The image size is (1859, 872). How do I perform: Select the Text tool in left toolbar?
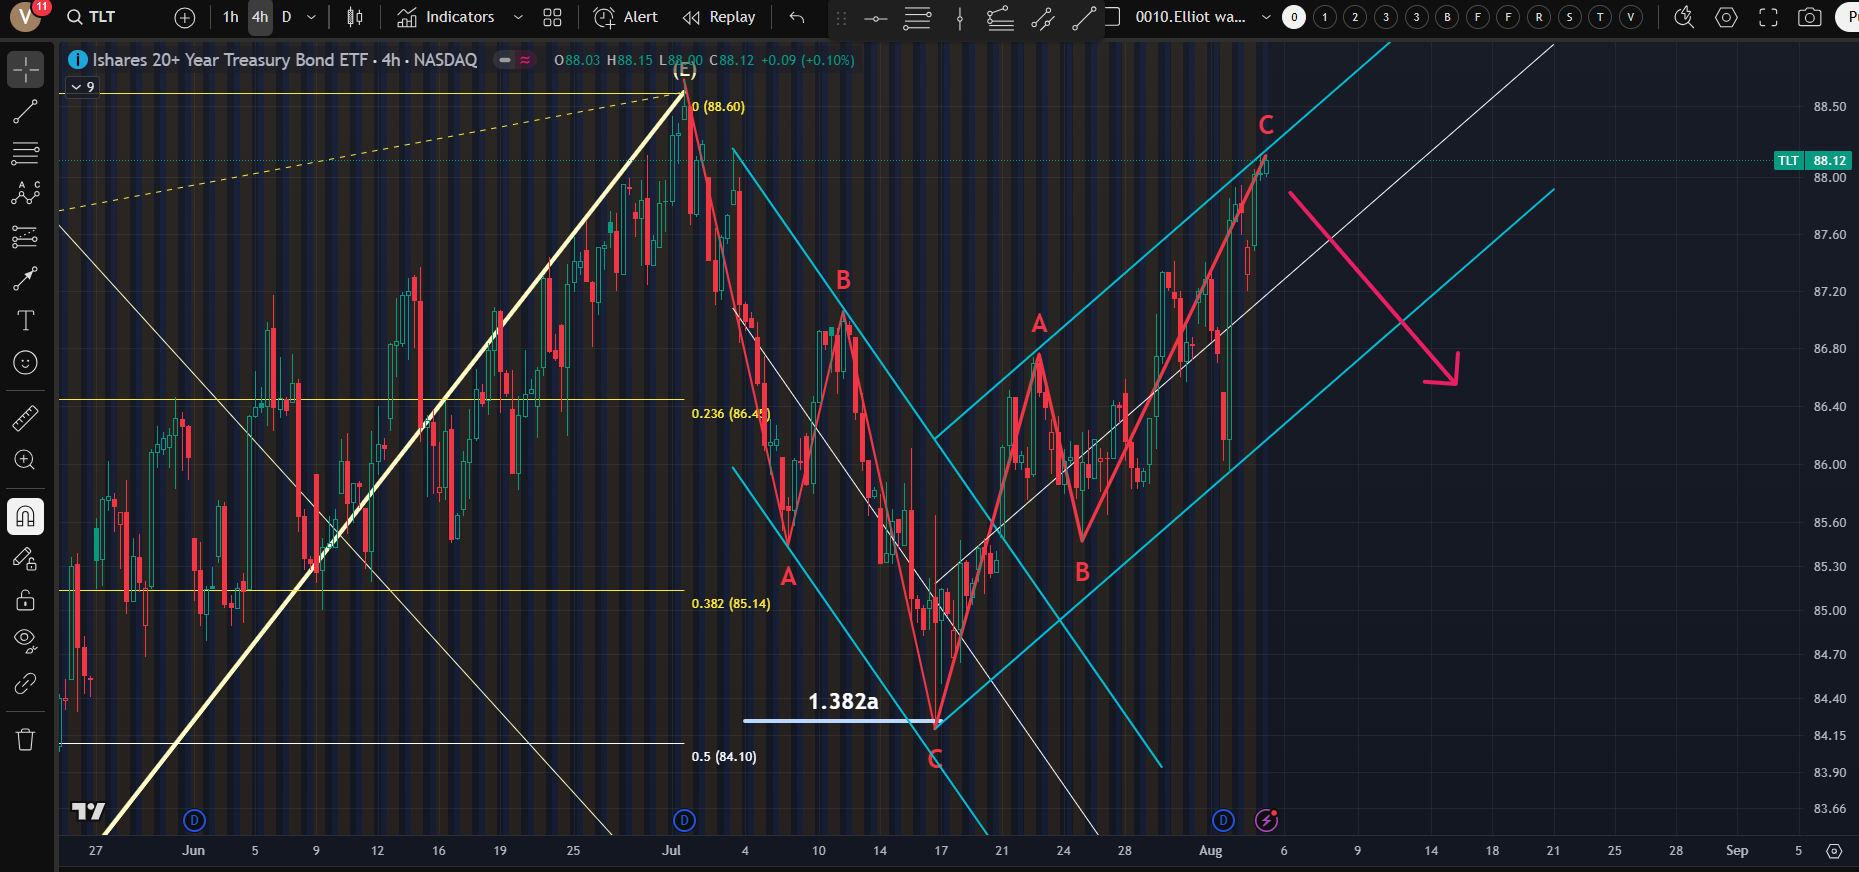25,321
